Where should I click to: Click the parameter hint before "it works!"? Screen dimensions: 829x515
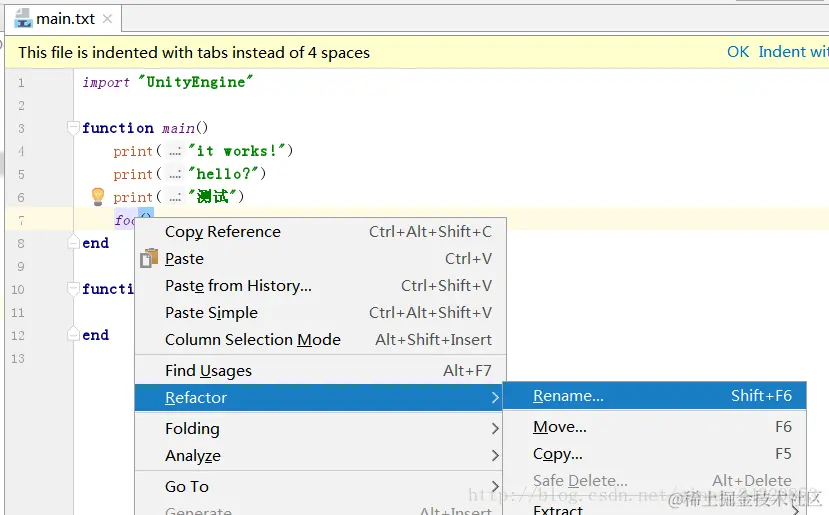(x=175, y=151)
